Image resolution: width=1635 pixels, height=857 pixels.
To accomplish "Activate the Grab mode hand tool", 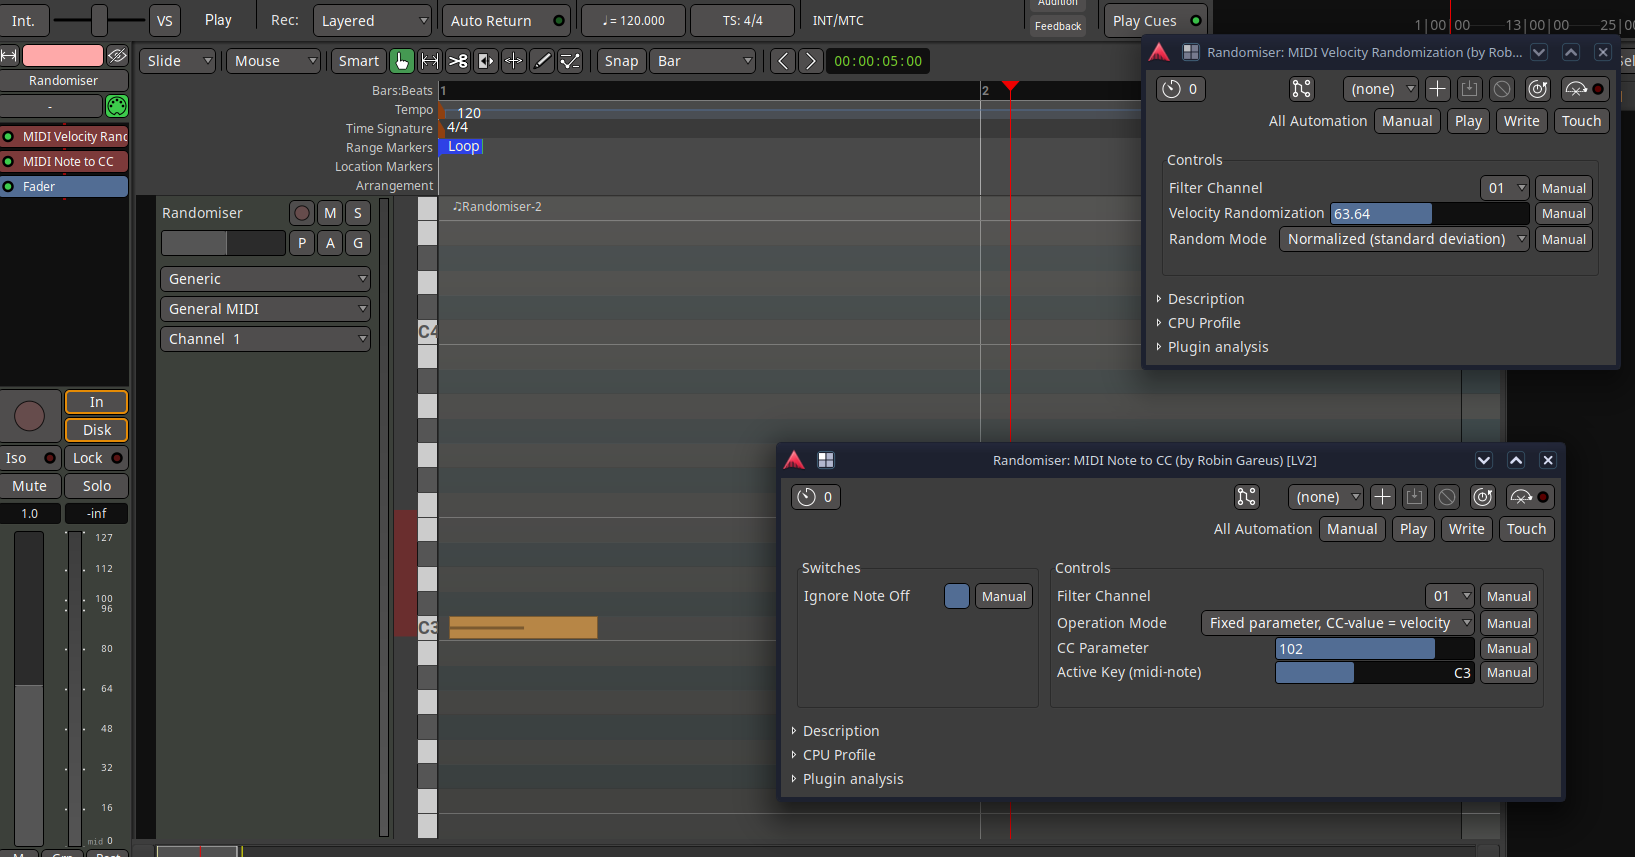I will (401, 61).
